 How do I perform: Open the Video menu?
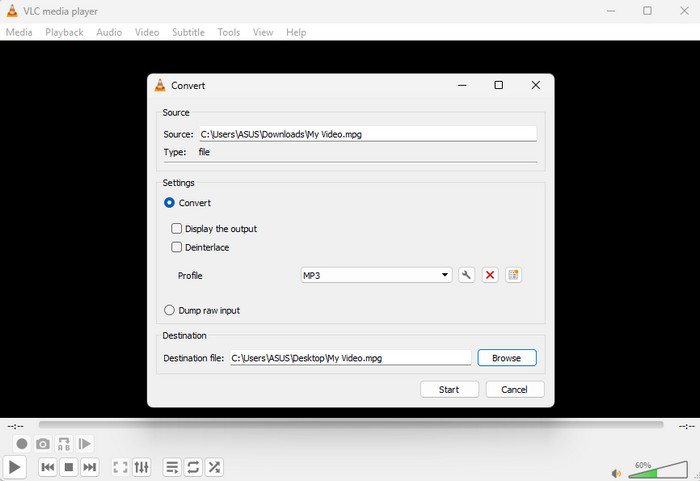point(147,32)
